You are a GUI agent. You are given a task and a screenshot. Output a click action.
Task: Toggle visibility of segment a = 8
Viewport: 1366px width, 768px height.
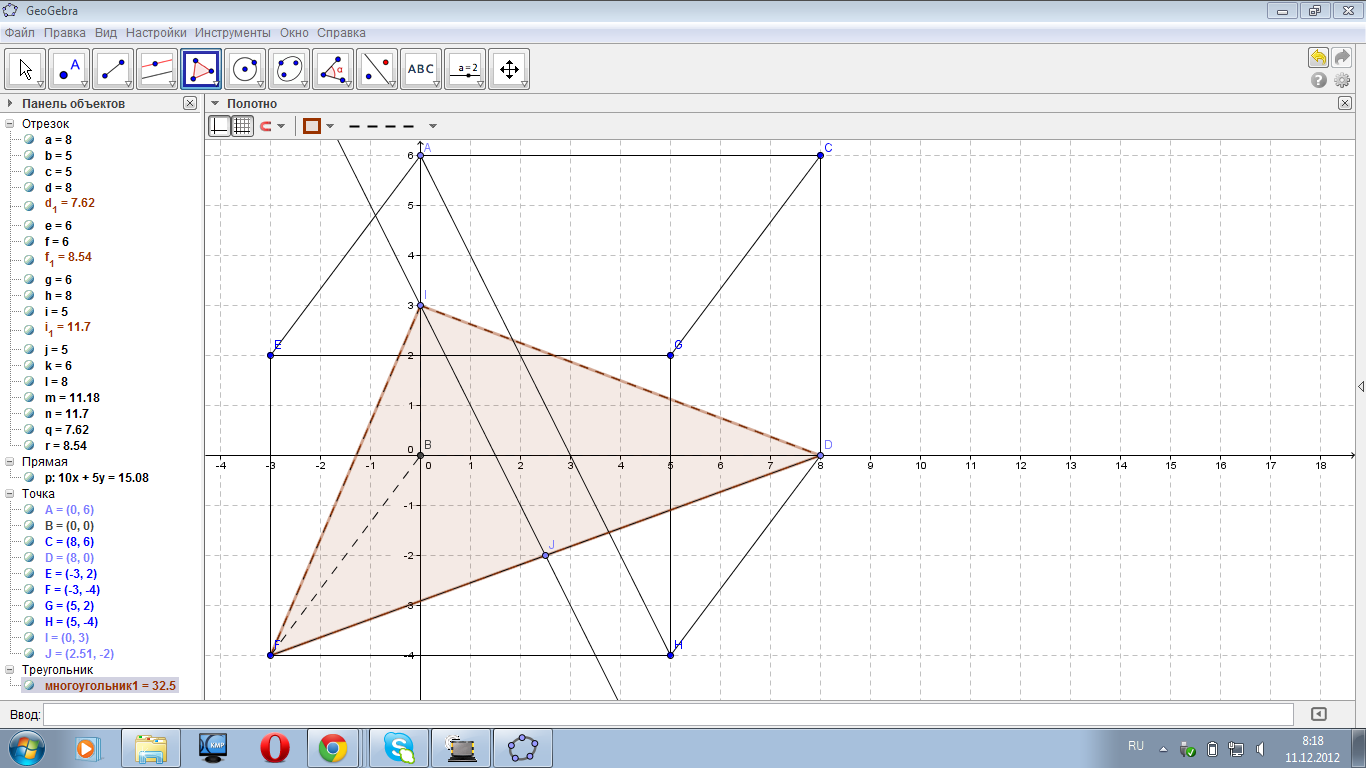[x=30, y=140]
